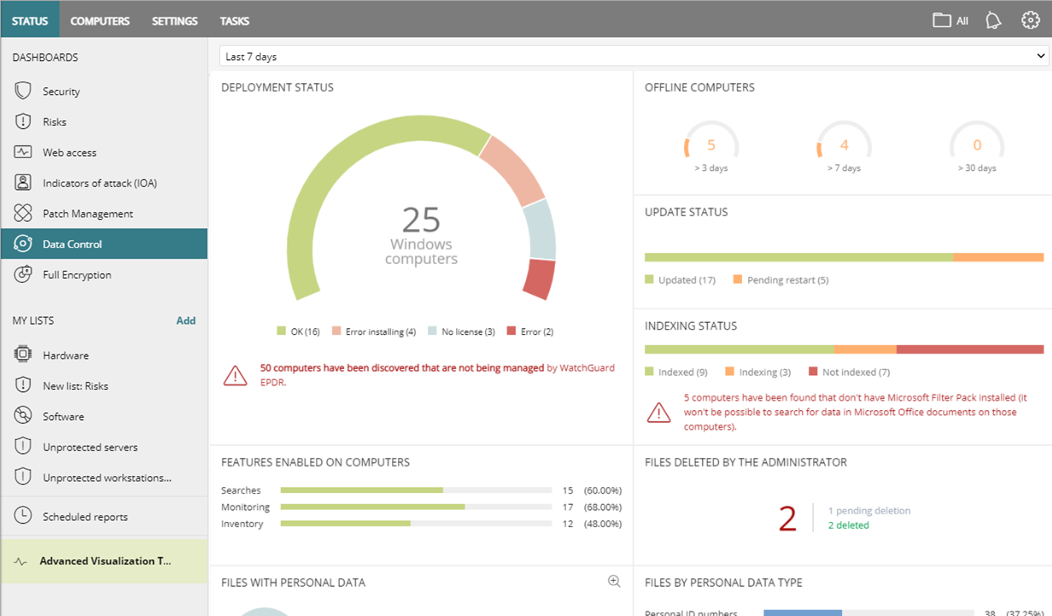Open the All computers group selector
Screen dimensions: 1052x616
point(948,19)
